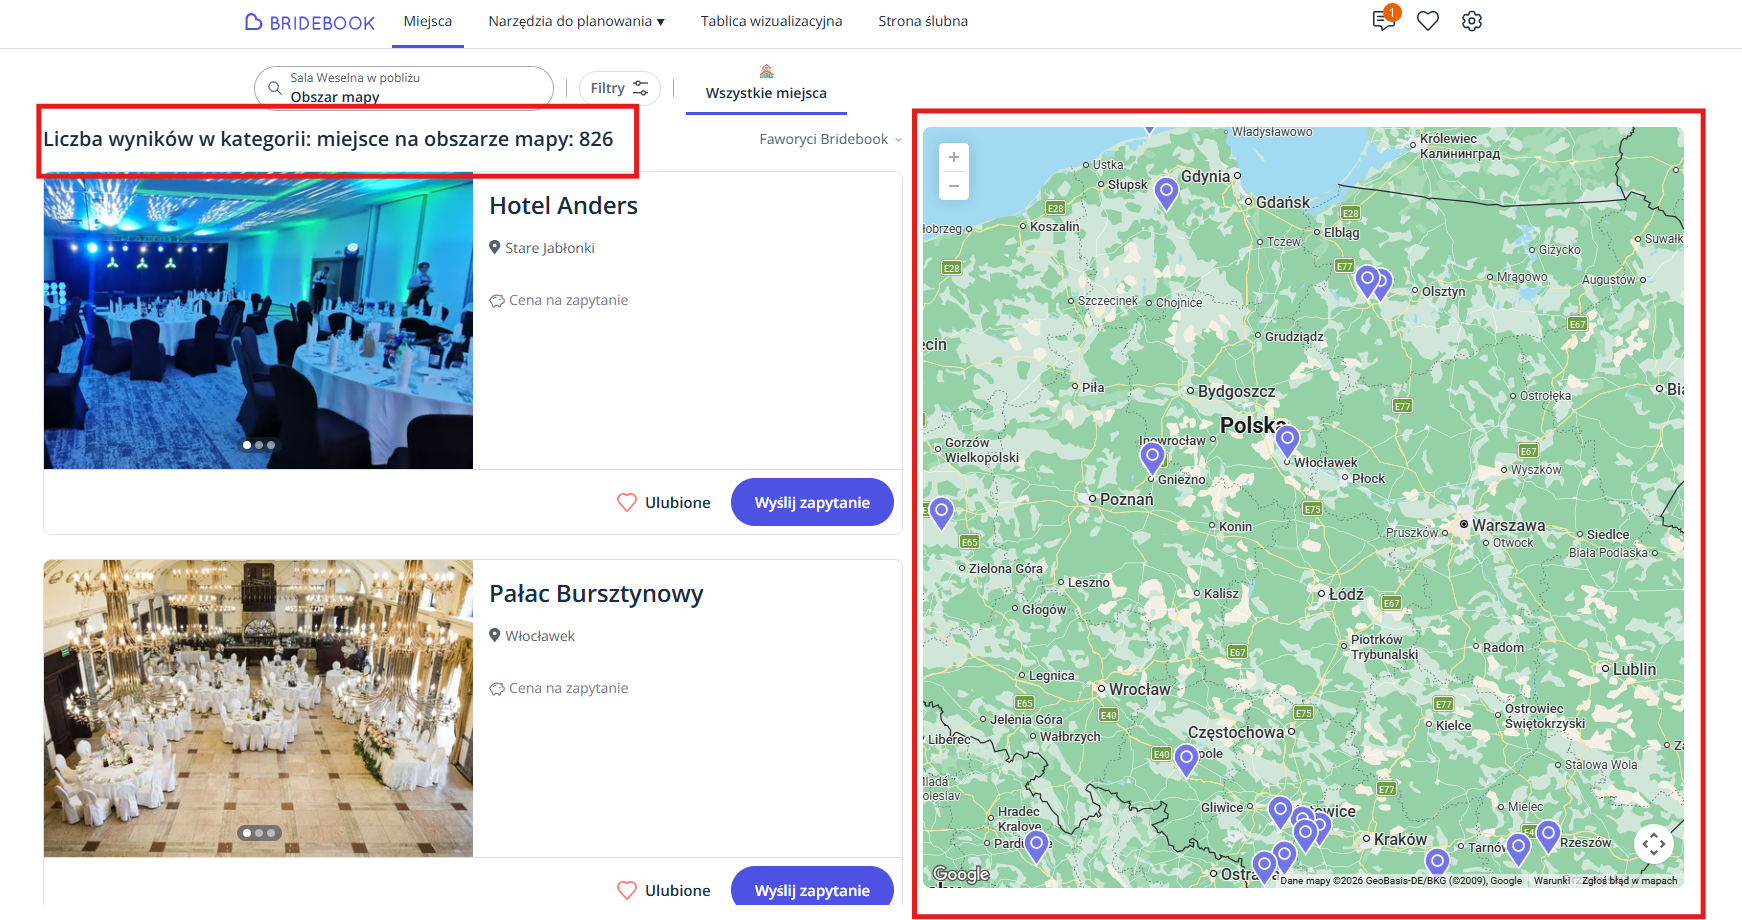This screenshot has width=1742, height=920.
Task: Add Hotel Anders to Ulubione
Action: point(664,502)
